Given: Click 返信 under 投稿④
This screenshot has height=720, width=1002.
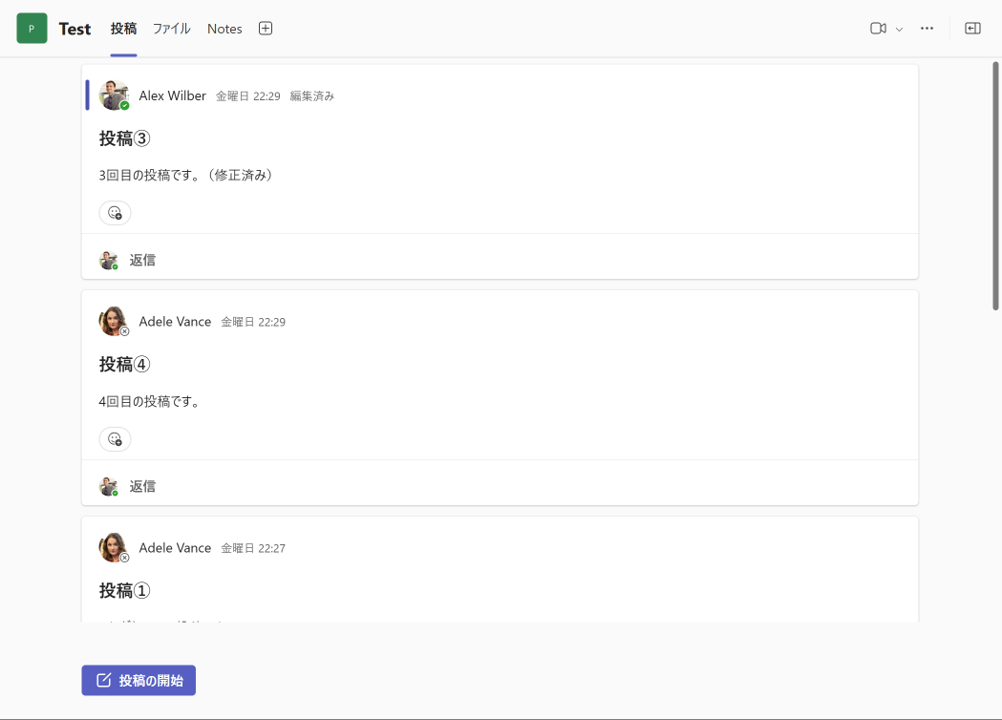Looking at the screenshot, I should click(142, 486).
